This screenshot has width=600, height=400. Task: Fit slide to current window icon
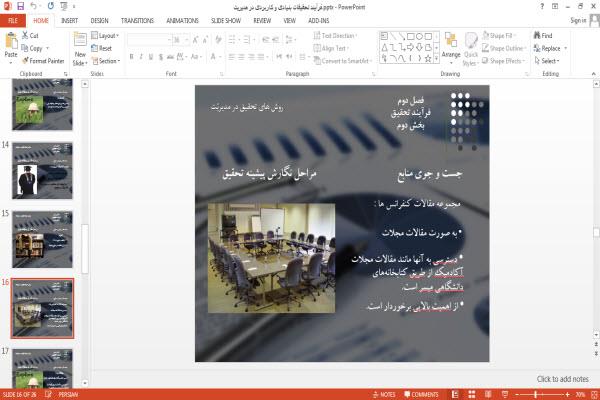[594, 395]
